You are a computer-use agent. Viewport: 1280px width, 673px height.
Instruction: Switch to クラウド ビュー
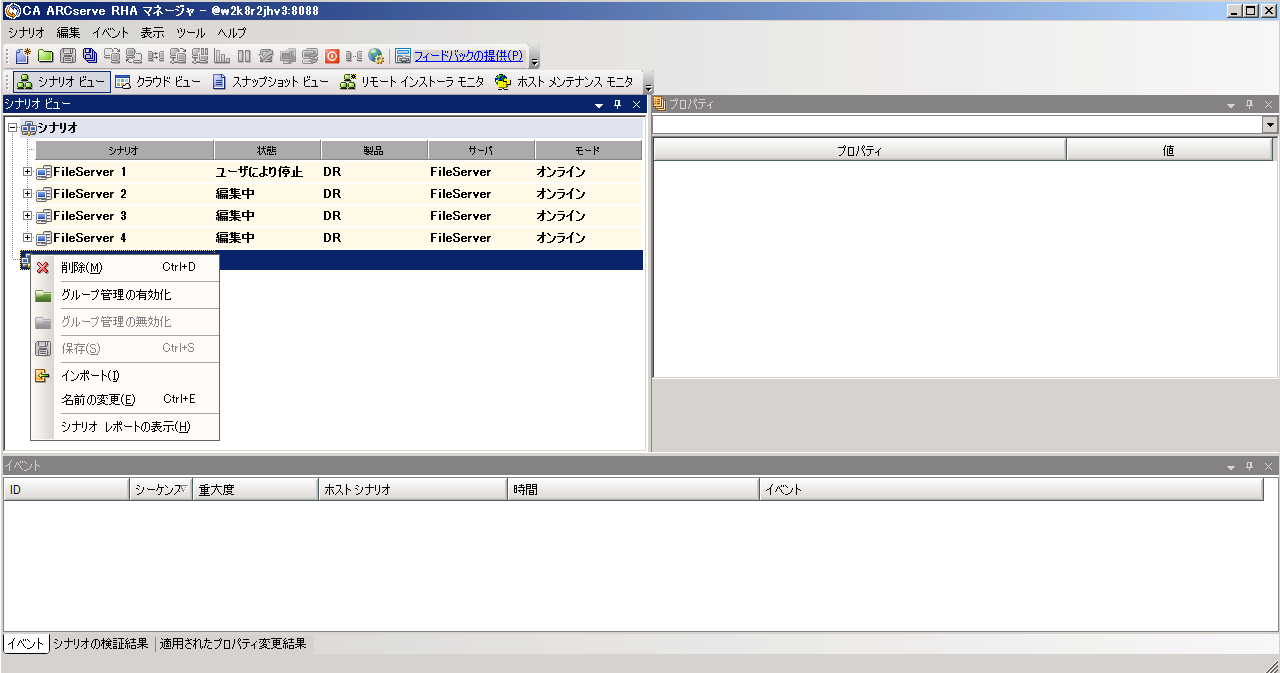click(x=158, y=82)
